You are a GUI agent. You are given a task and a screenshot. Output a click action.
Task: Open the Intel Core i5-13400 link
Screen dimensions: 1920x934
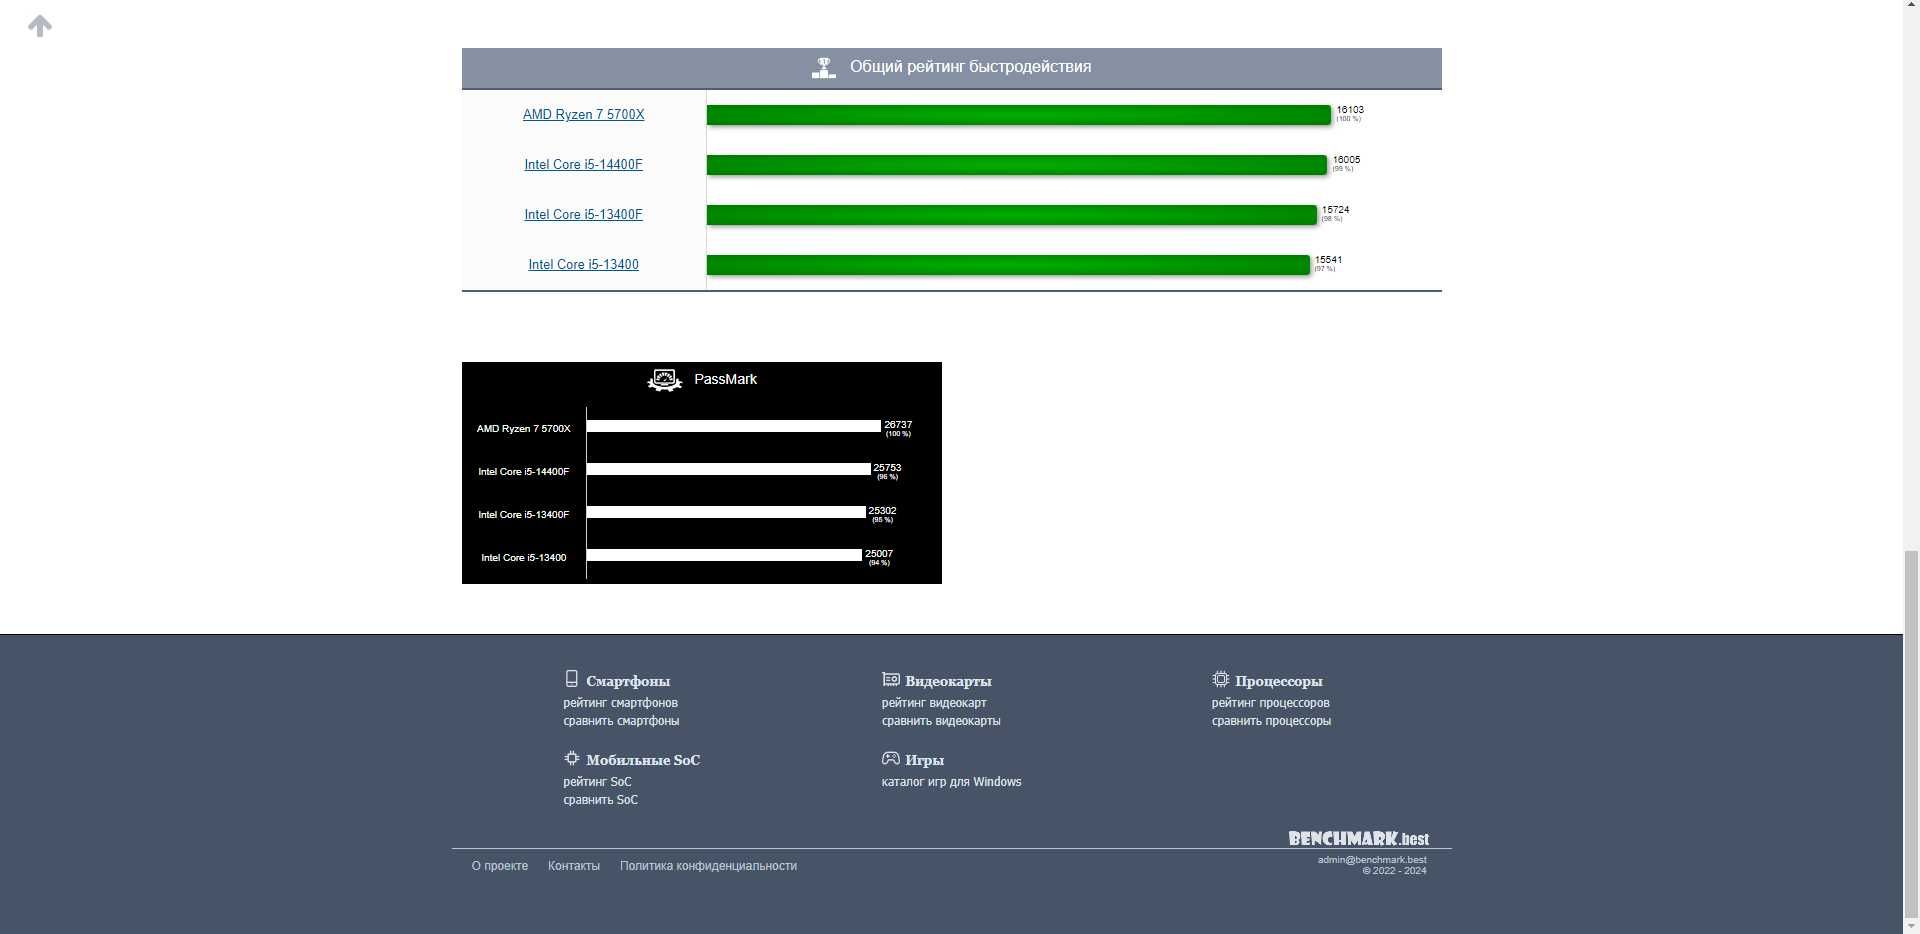coord(583,264)
